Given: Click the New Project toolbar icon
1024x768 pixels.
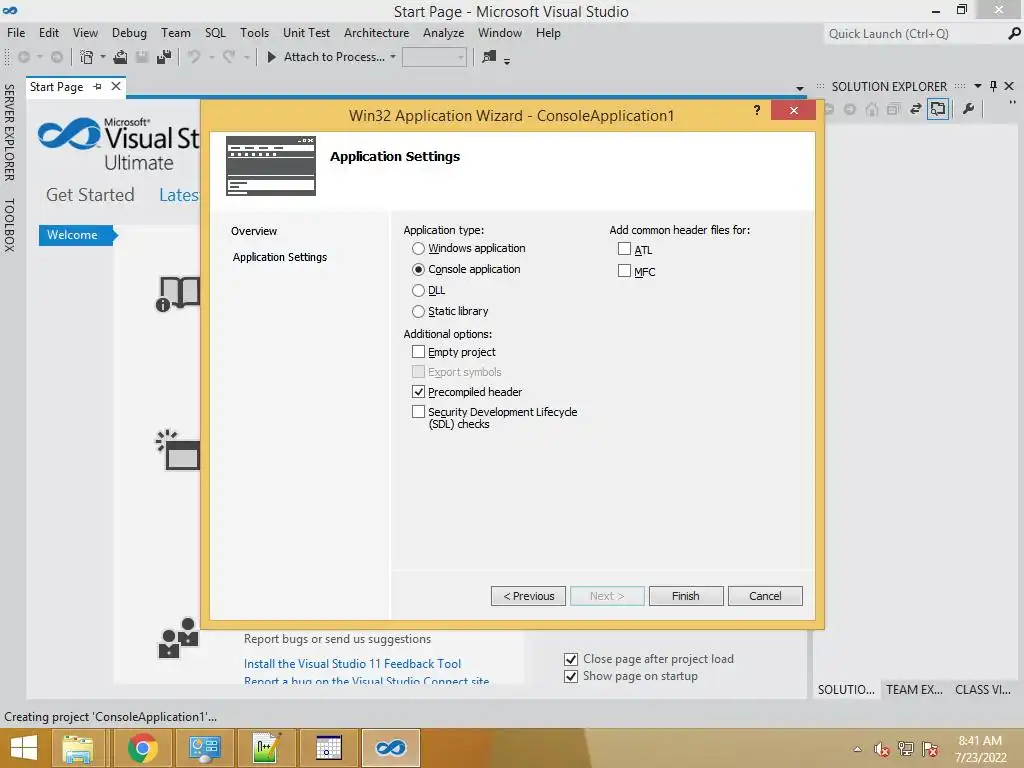Looking at the screenshot, I should click(x=86, y=57).
